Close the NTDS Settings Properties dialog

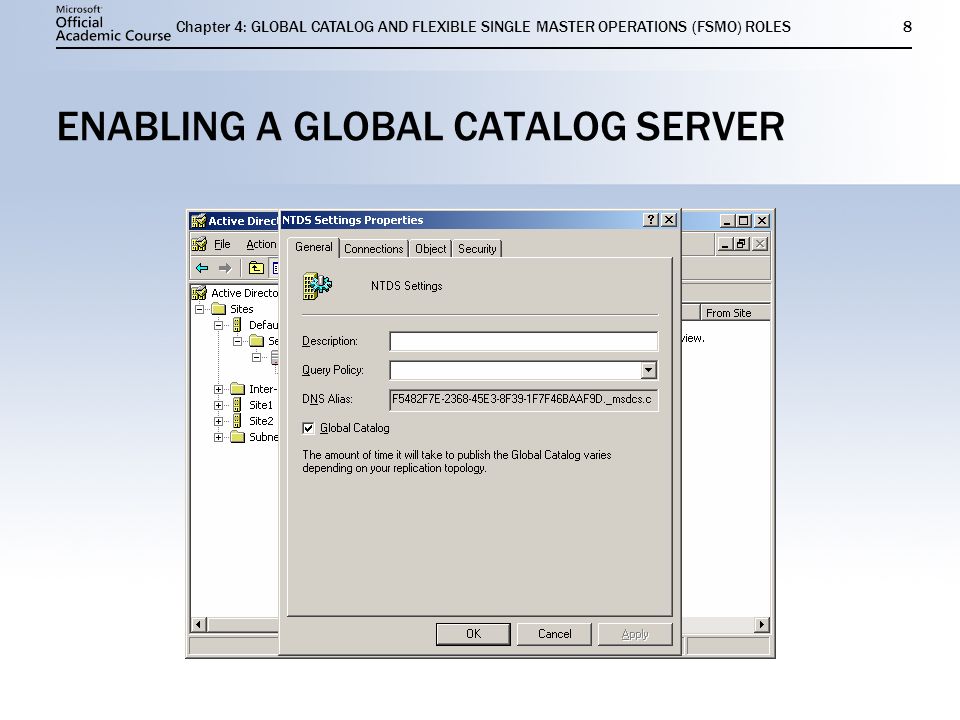669,220
